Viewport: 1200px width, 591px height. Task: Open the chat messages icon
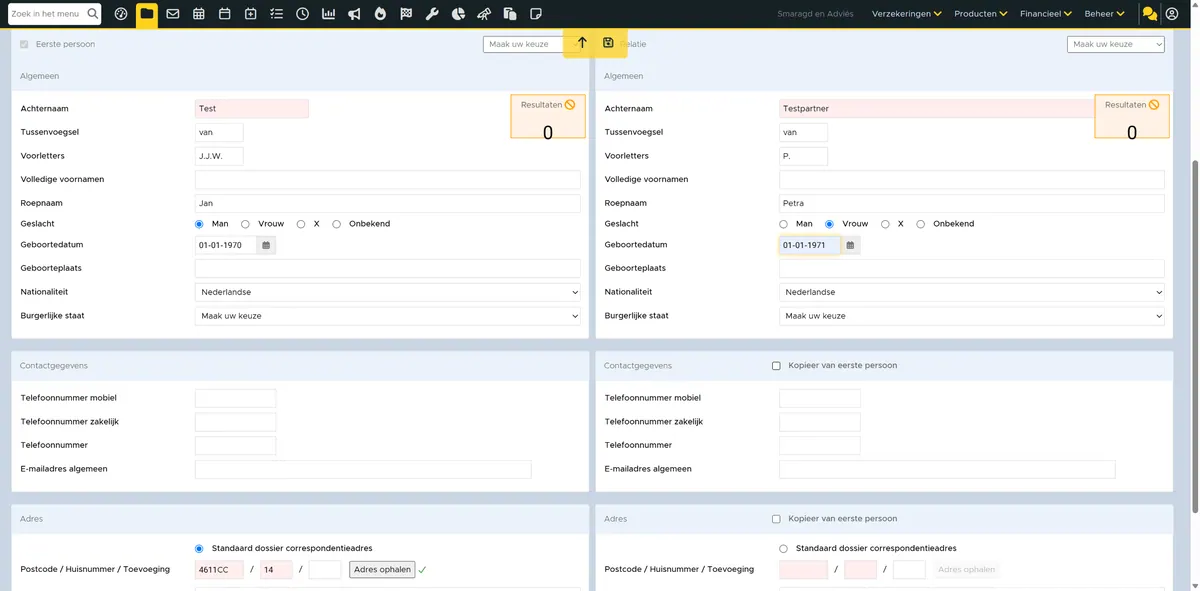tap(1150, 14)
